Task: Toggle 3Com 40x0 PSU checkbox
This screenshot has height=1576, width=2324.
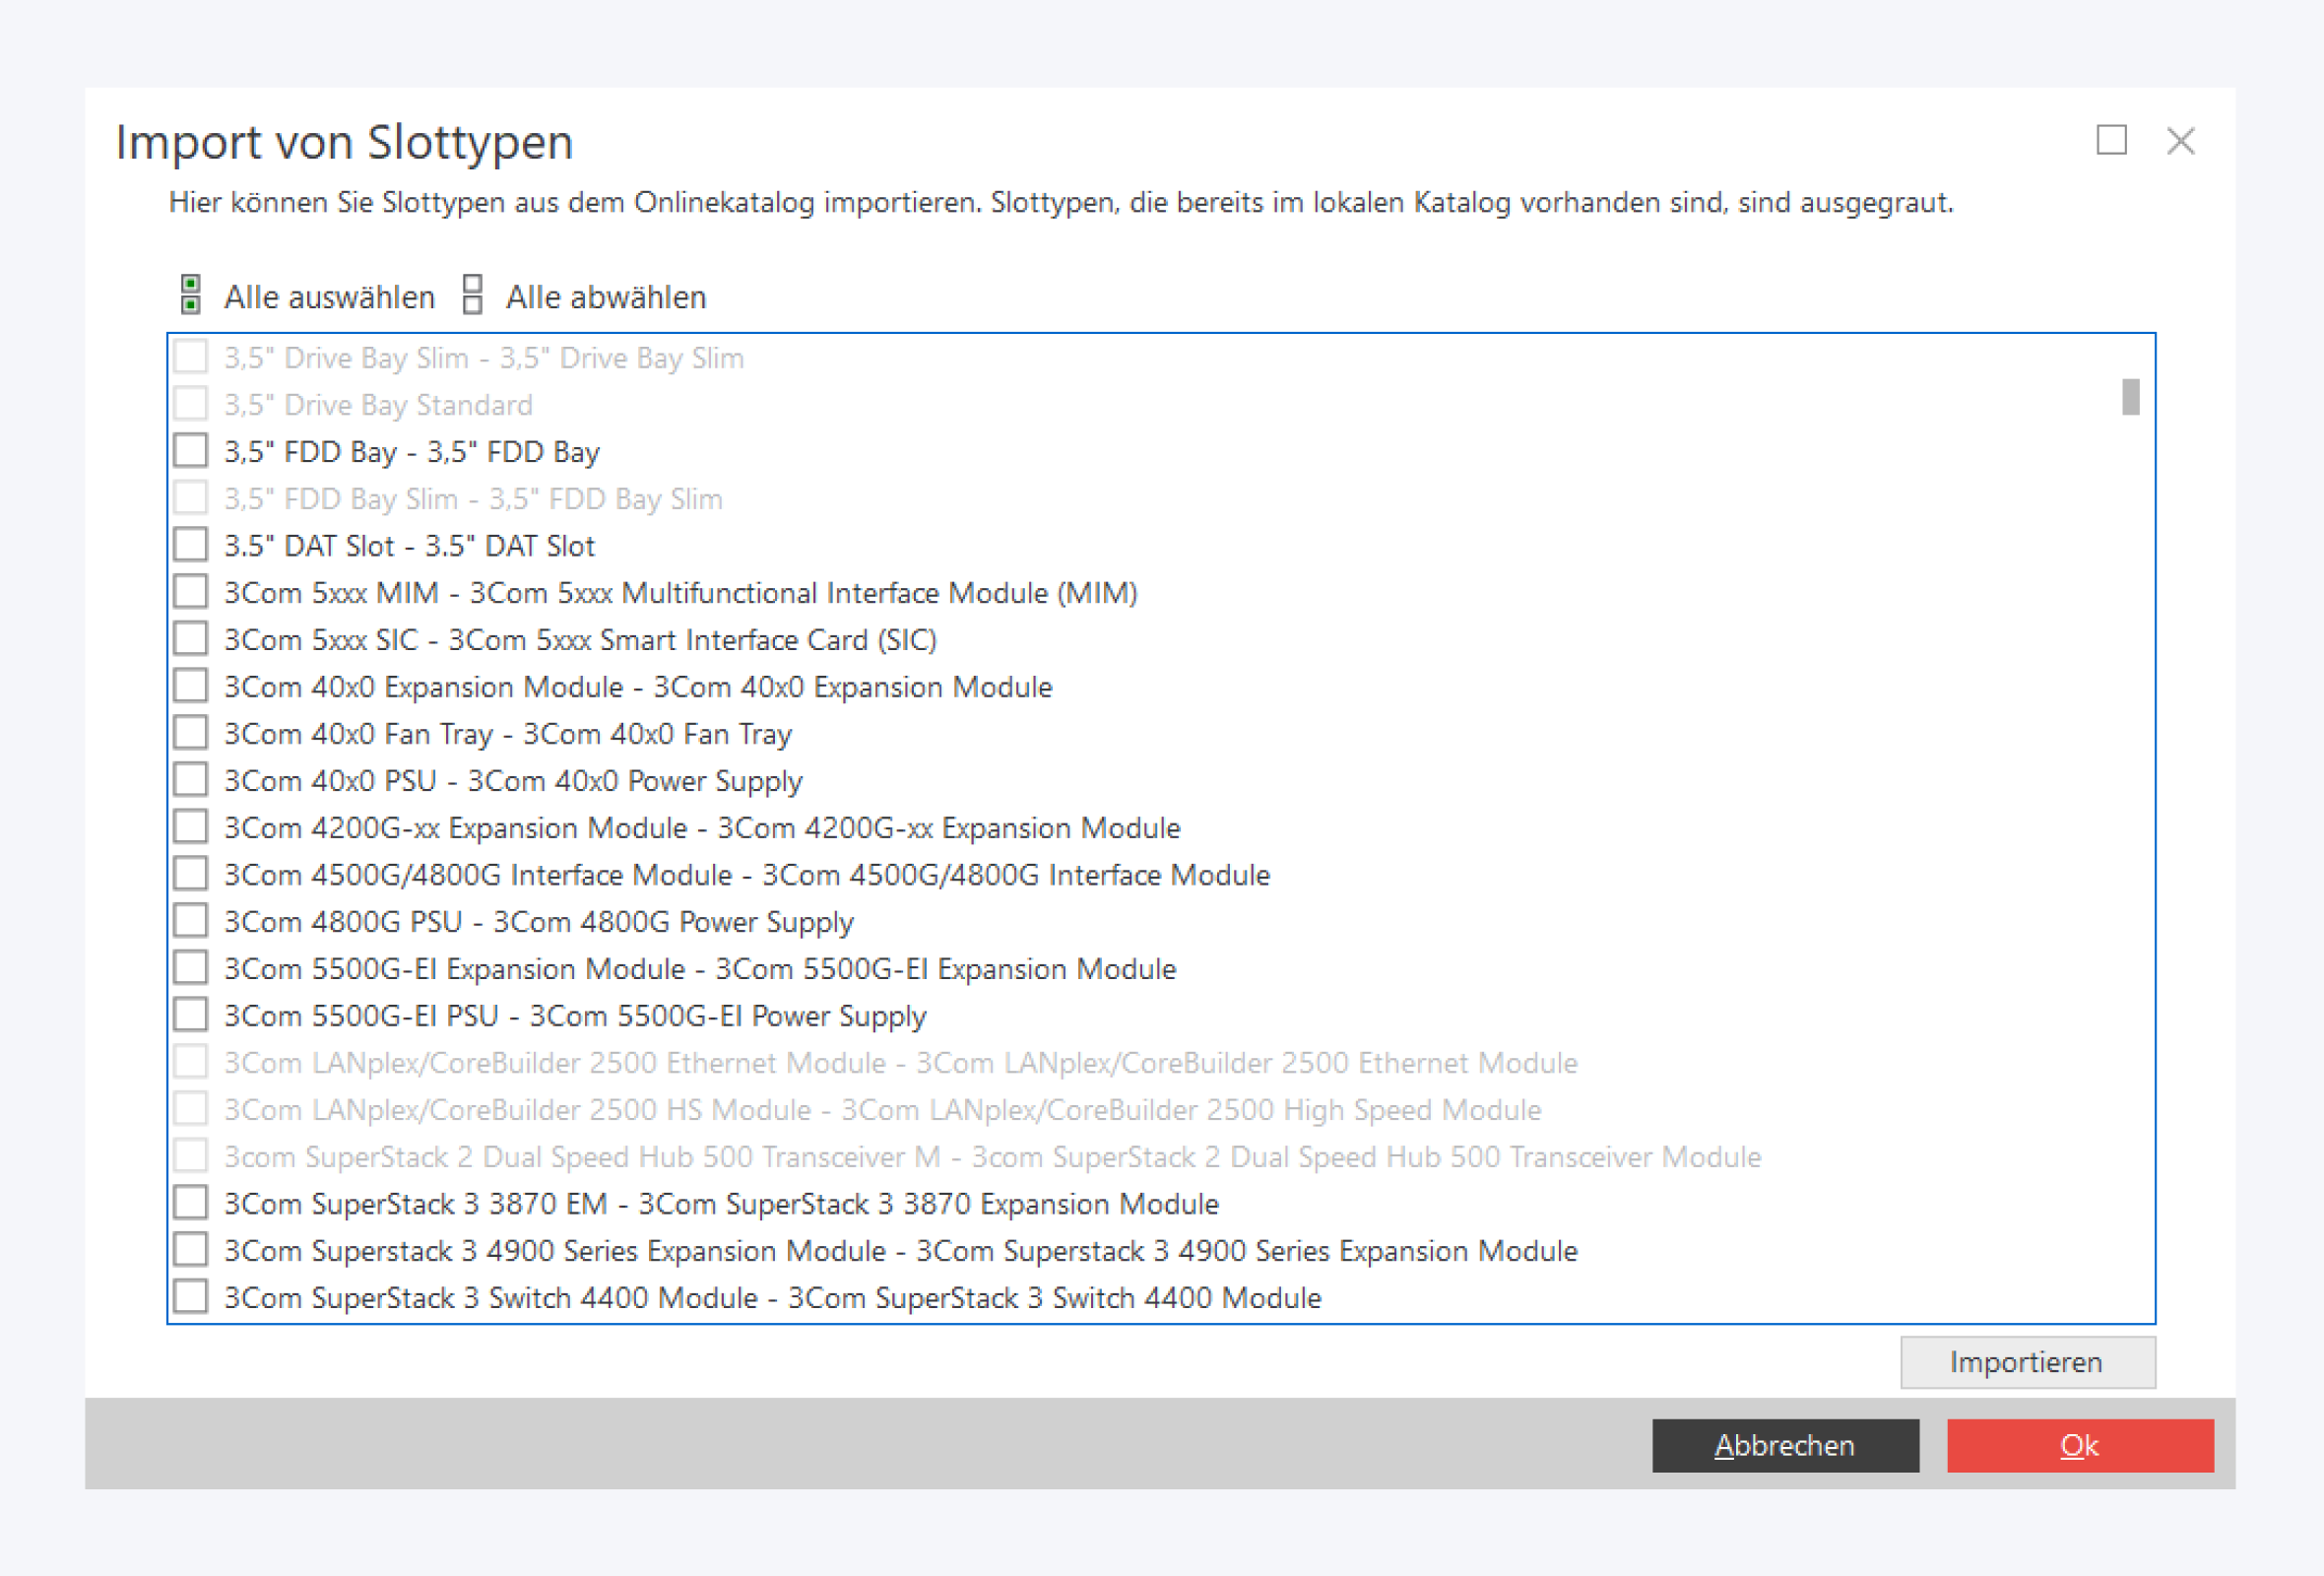Action: tap(190, 780)
